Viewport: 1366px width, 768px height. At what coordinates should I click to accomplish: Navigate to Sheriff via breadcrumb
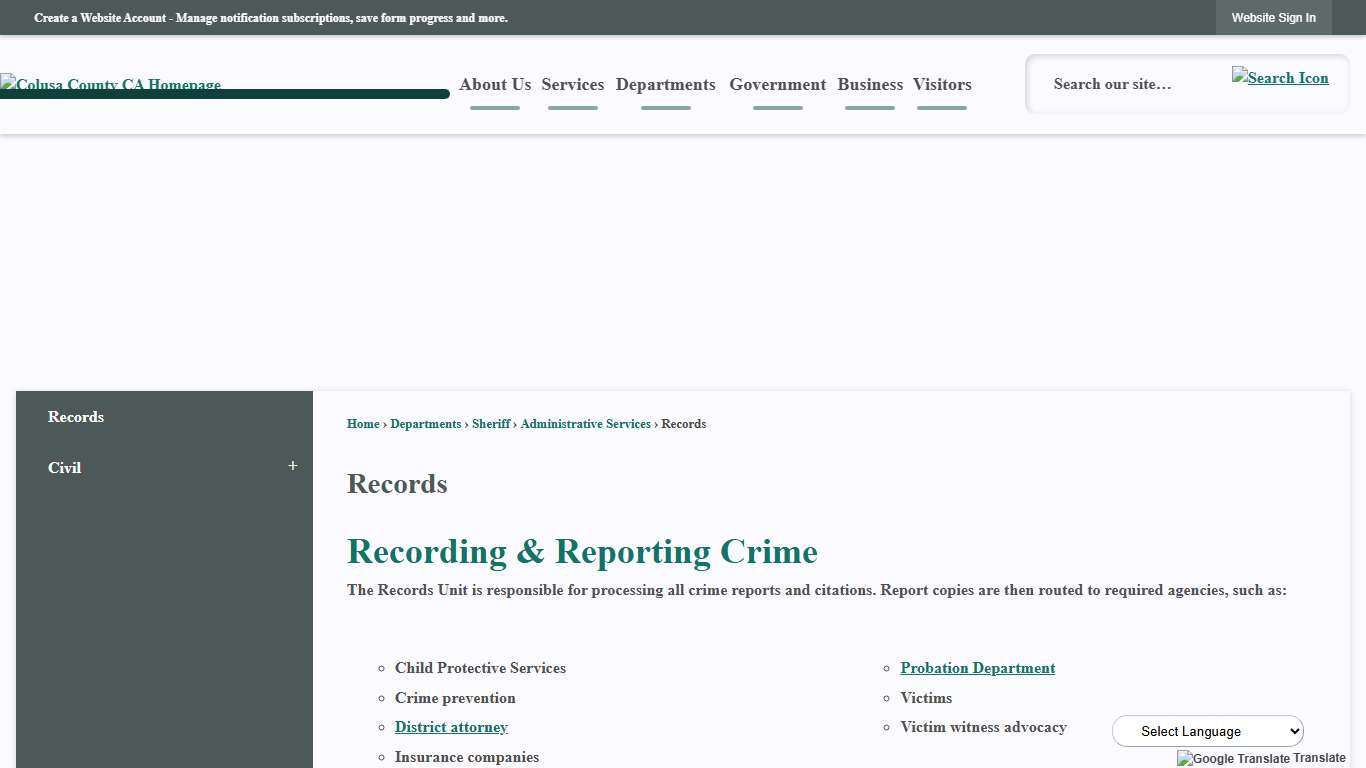[x=490, y=424]
